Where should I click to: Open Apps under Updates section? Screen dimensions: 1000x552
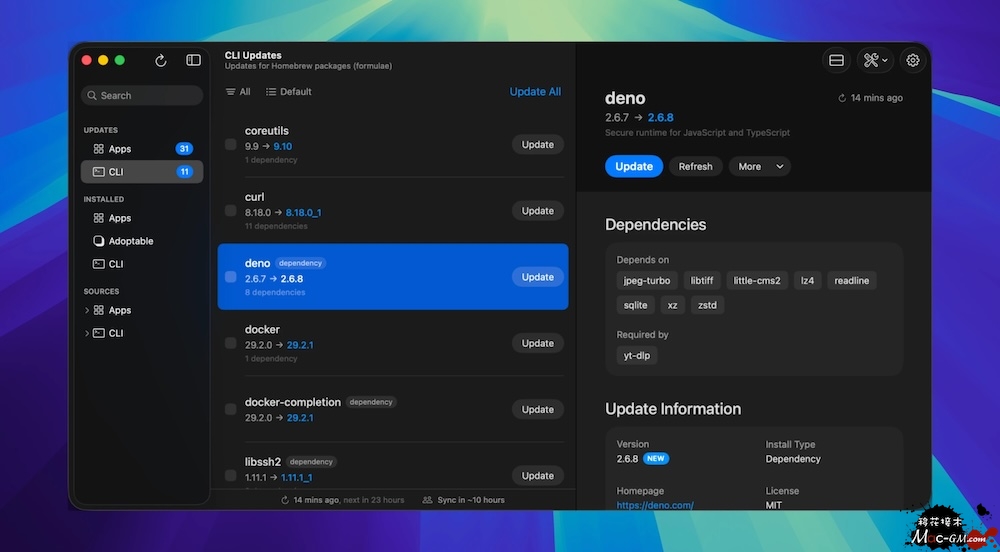[x=120, y=149]
